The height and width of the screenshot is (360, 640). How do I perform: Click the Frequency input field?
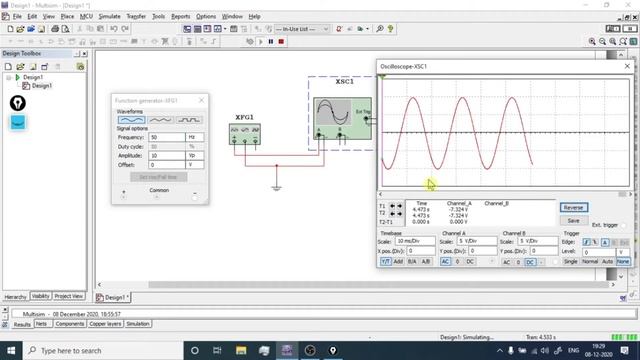coord(167,138)
